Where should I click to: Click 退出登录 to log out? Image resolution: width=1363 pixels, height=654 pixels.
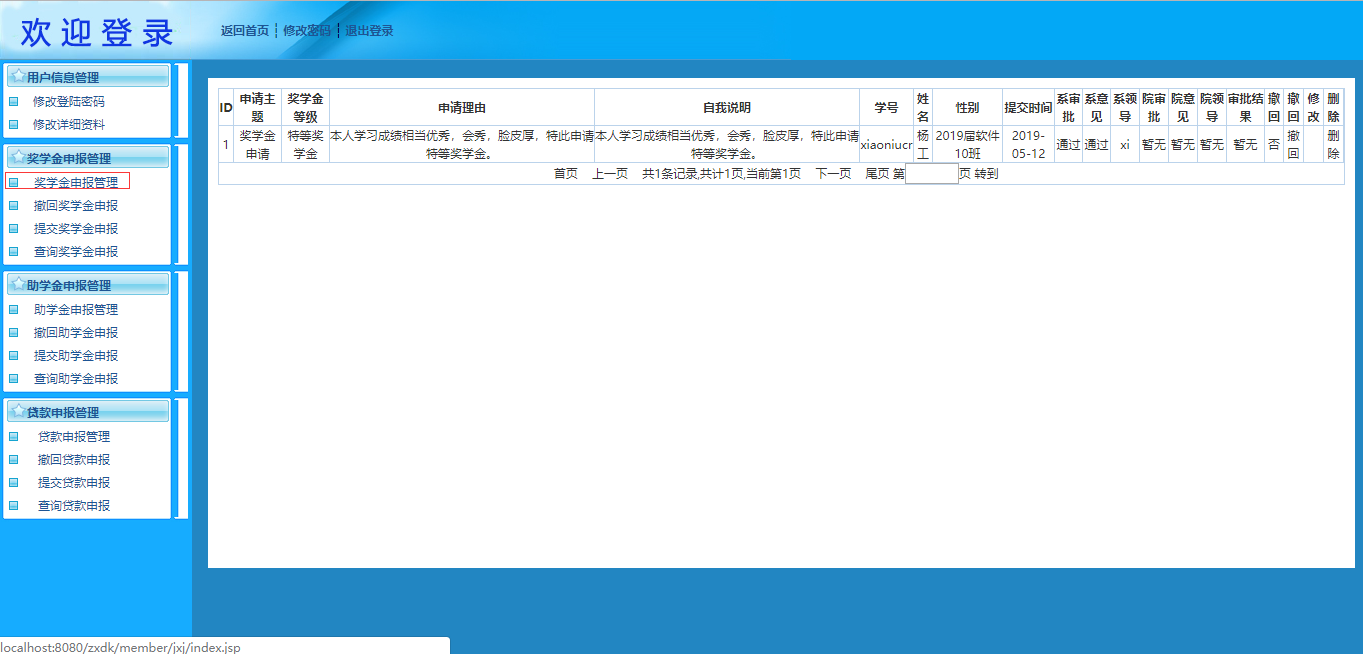(369, 31)
